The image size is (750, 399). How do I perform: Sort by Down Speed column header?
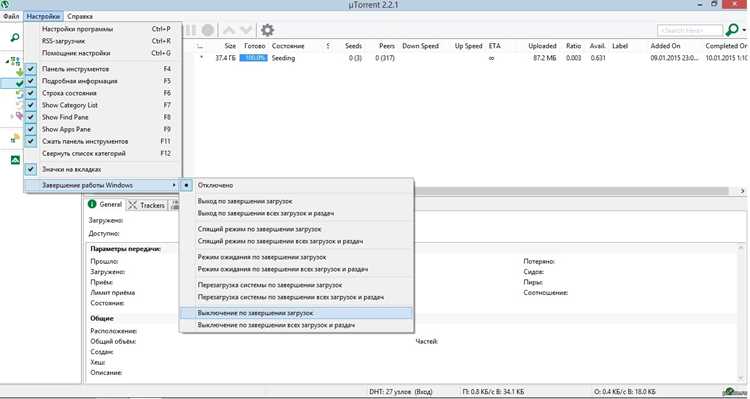420,46
